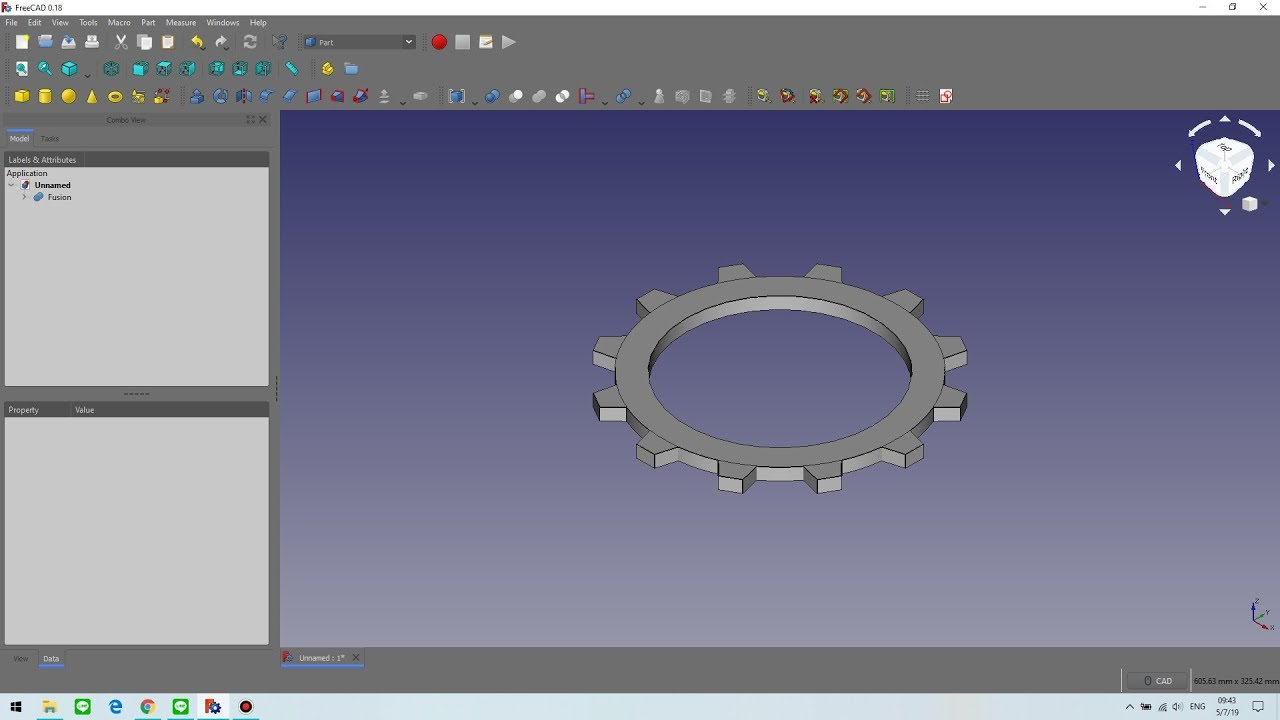Add a cylinder primitive
Screen dimensions: 1280x720
[45, 96]
